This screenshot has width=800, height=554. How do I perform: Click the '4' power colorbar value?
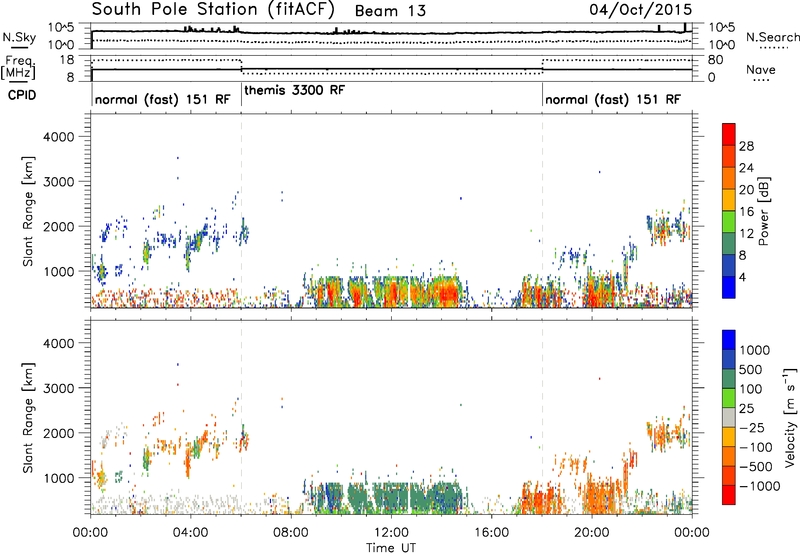(x=742, y=277)
